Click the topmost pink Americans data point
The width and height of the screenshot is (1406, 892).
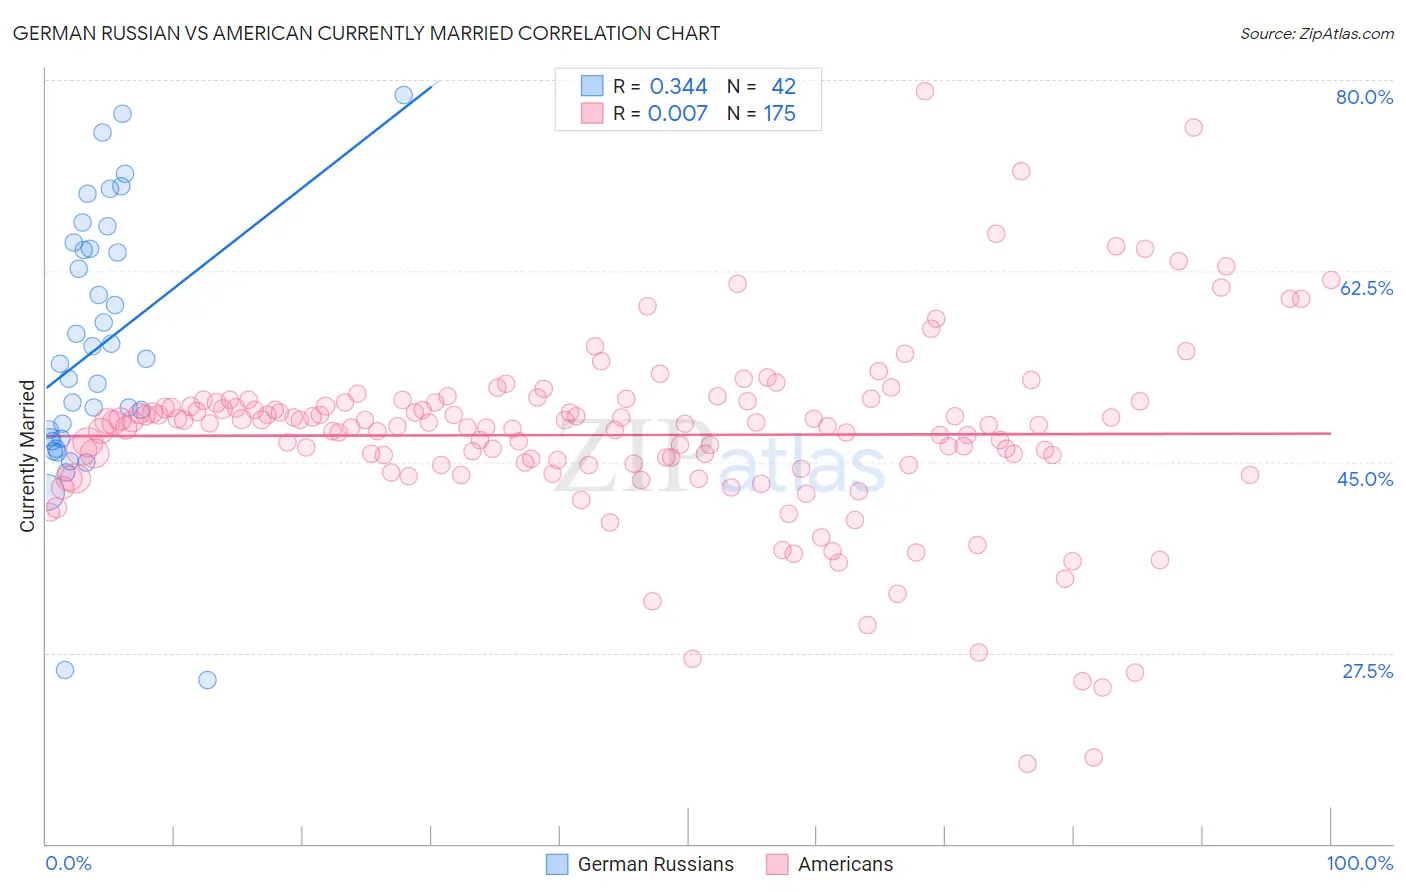pyautogui.click(x=925, y=91)
